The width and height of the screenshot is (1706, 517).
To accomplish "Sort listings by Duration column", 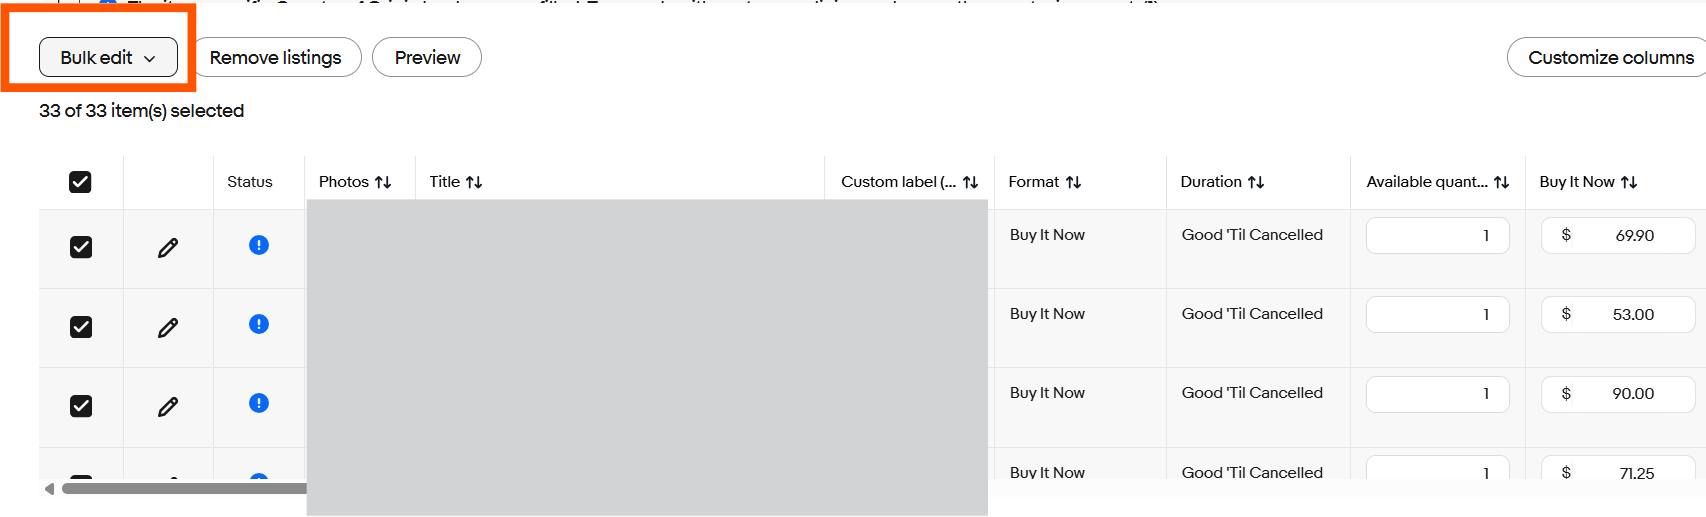I will (1222, 182).
